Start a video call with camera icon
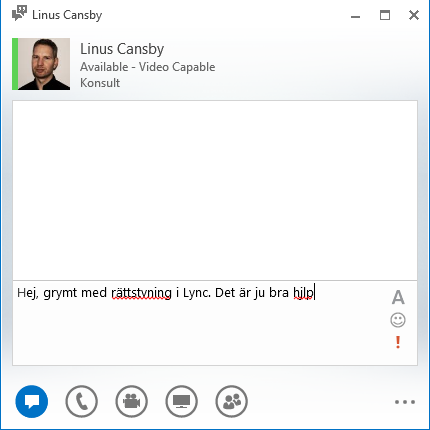This screenshot has height=430, width=430. [x=132, y=401]
